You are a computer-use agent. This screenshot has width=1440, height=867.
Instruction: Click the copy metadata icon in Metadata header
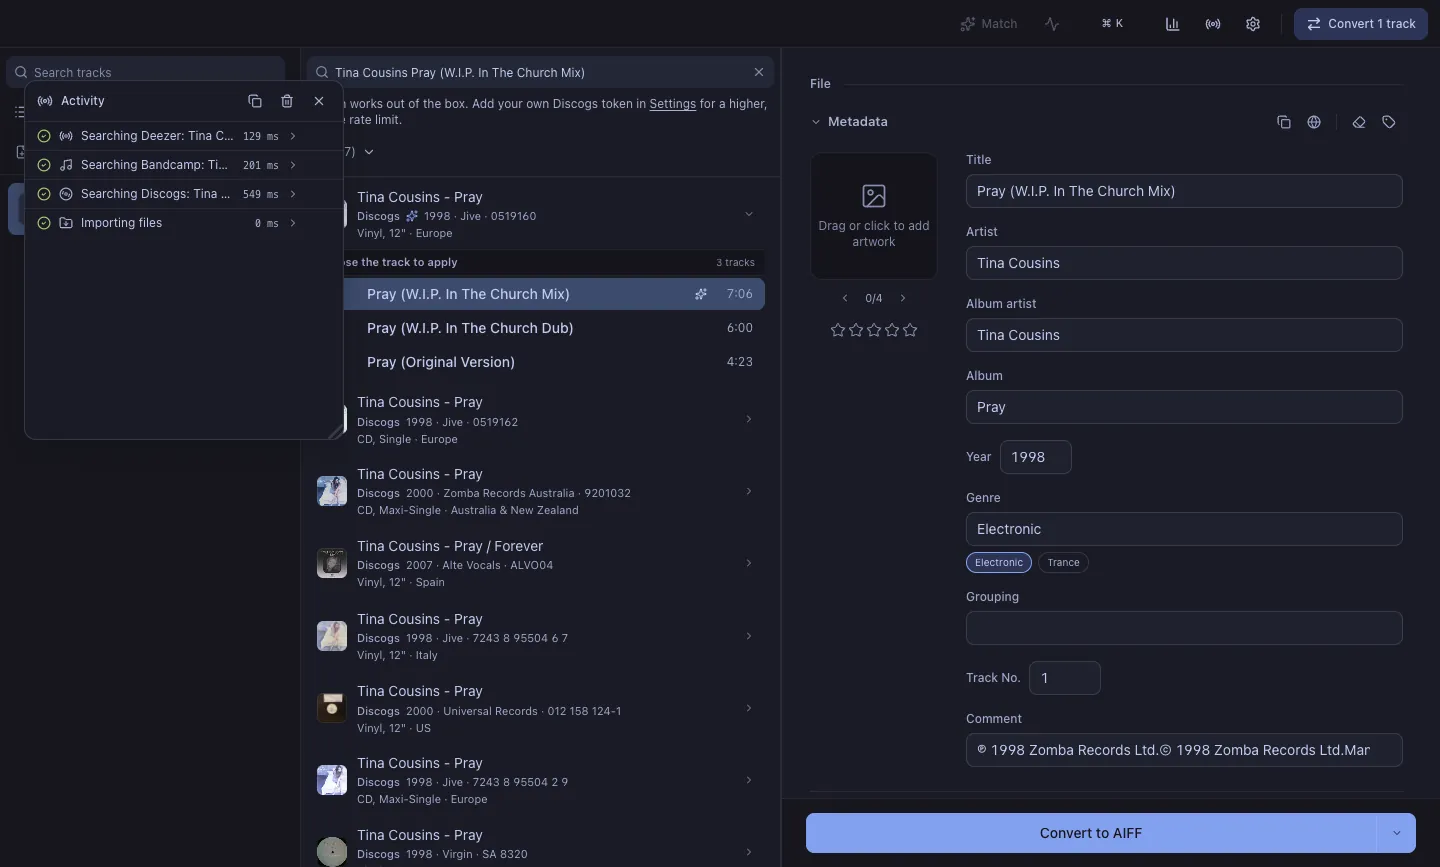(x=1284, y=122)
